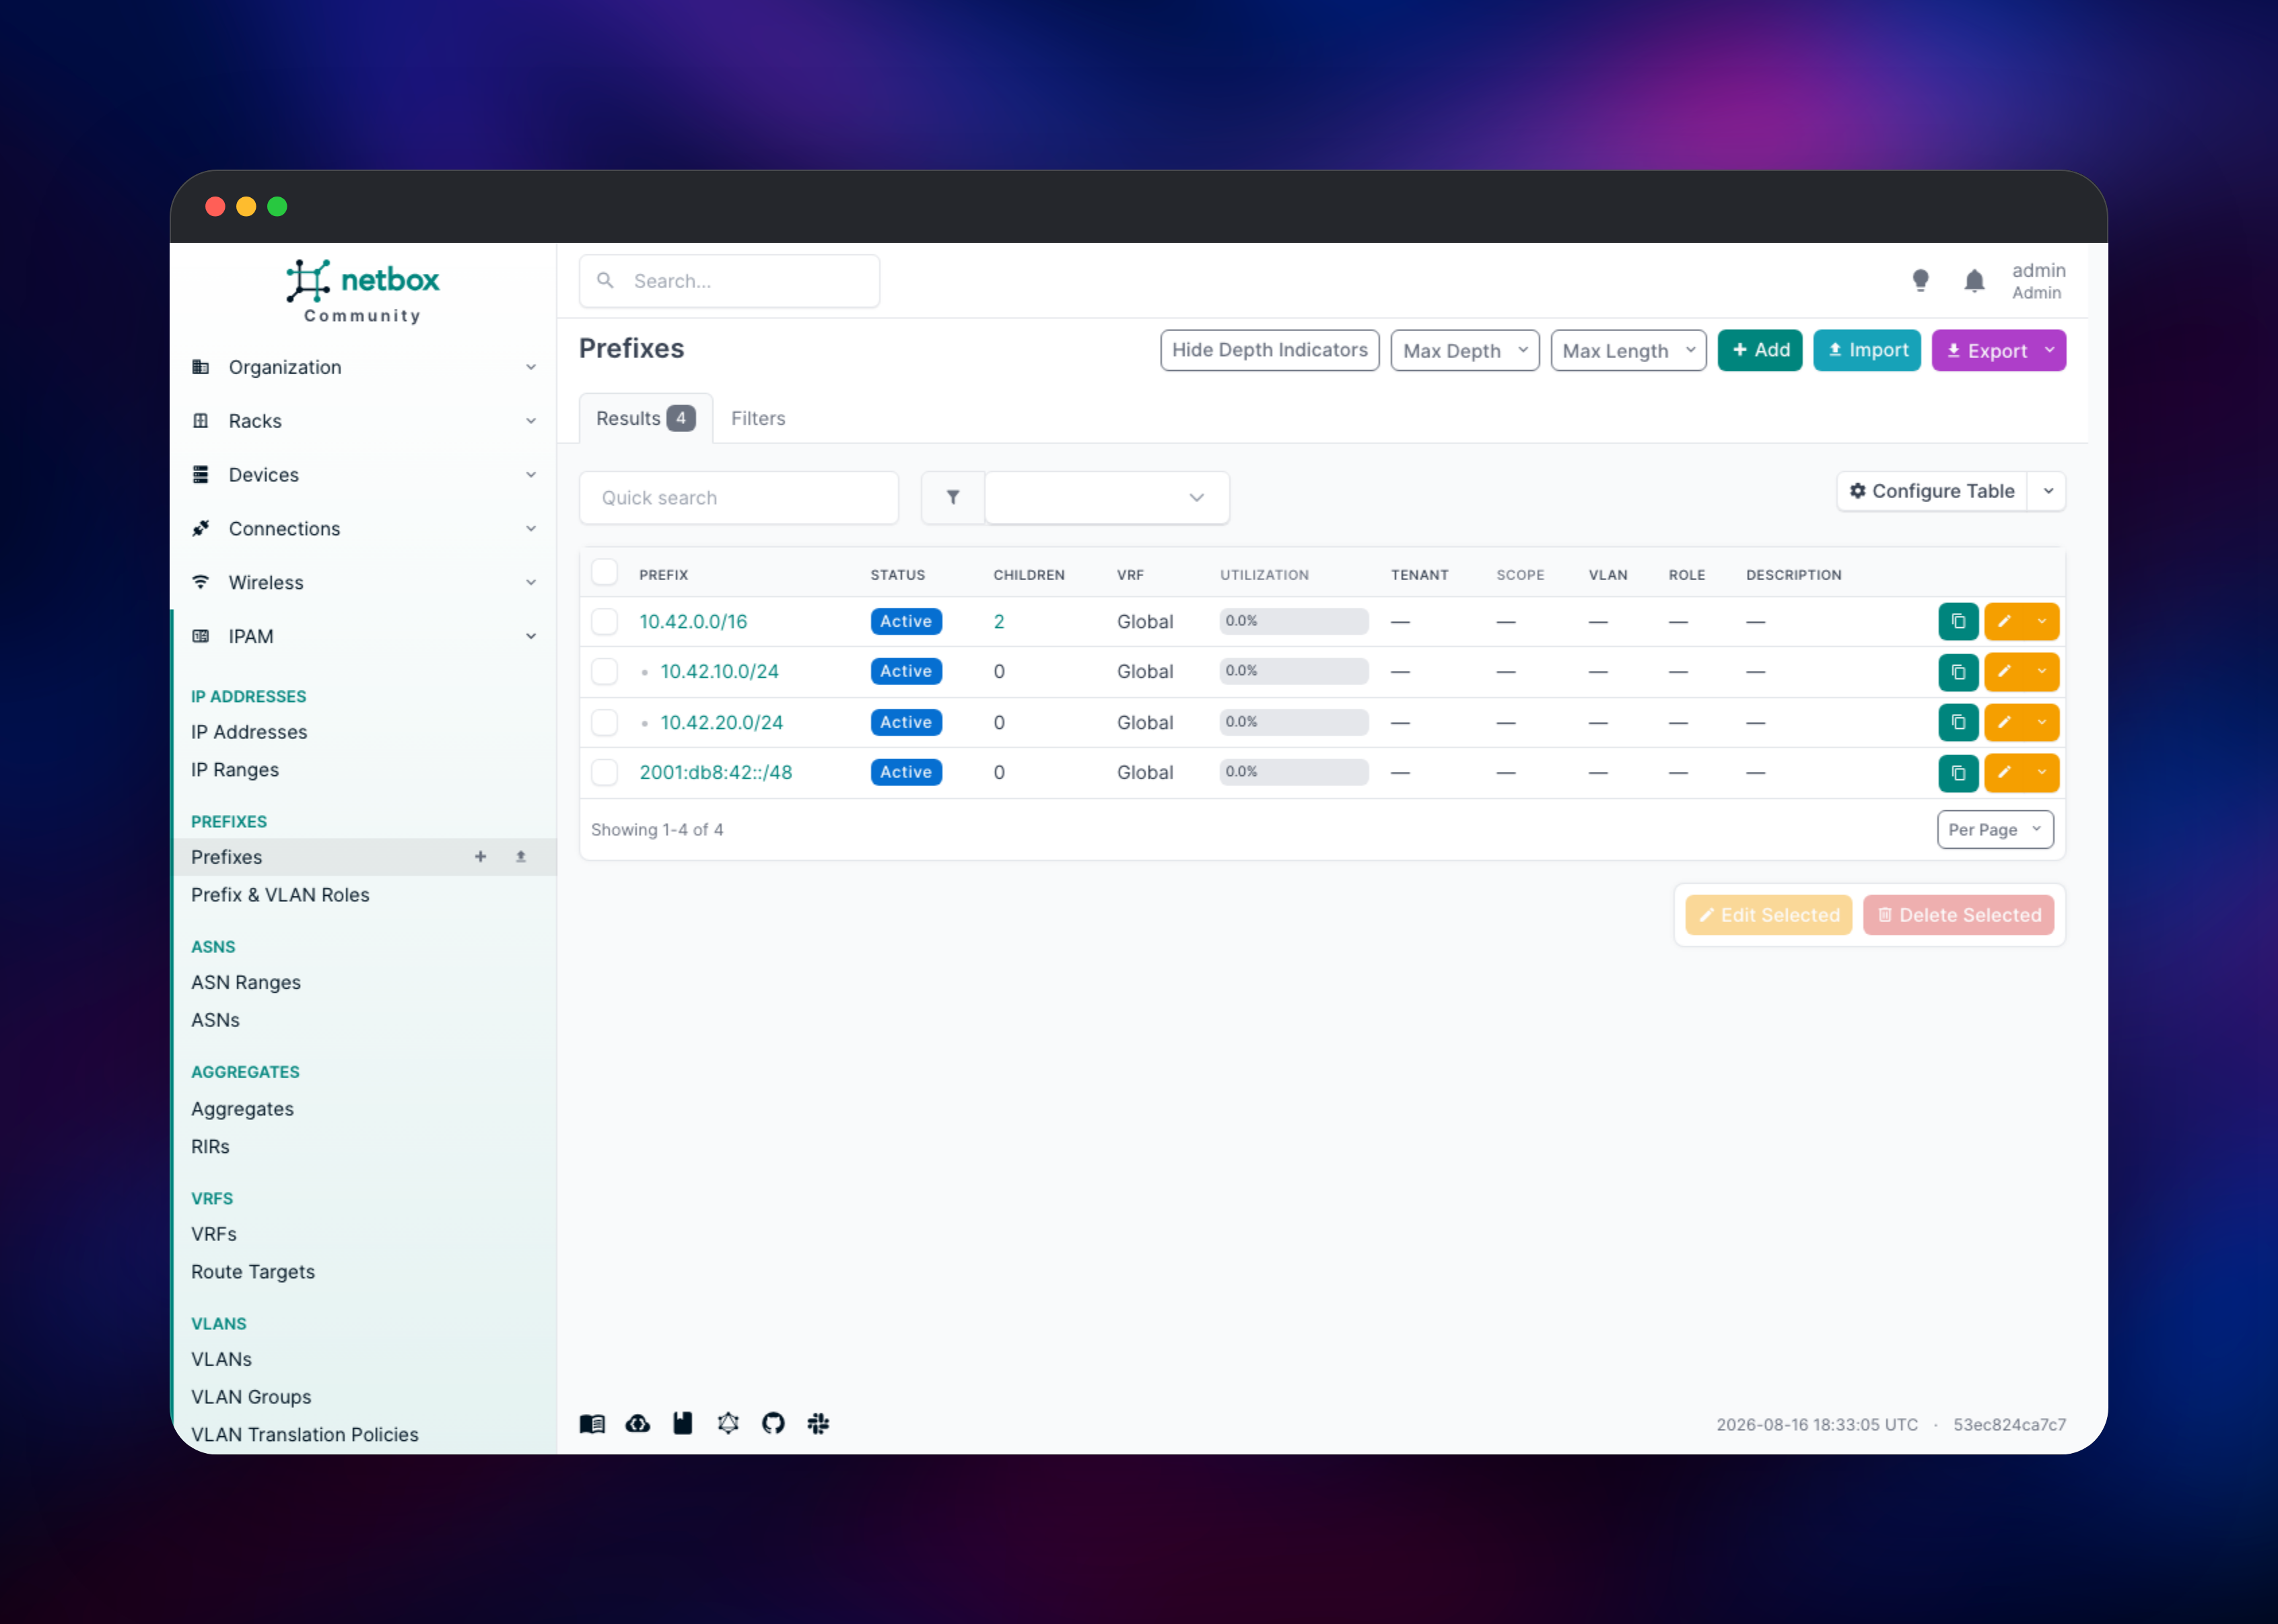Check the box for prefix 10.42.20.0/24
Screen dimensions: 2278x1624
(604, 722)
